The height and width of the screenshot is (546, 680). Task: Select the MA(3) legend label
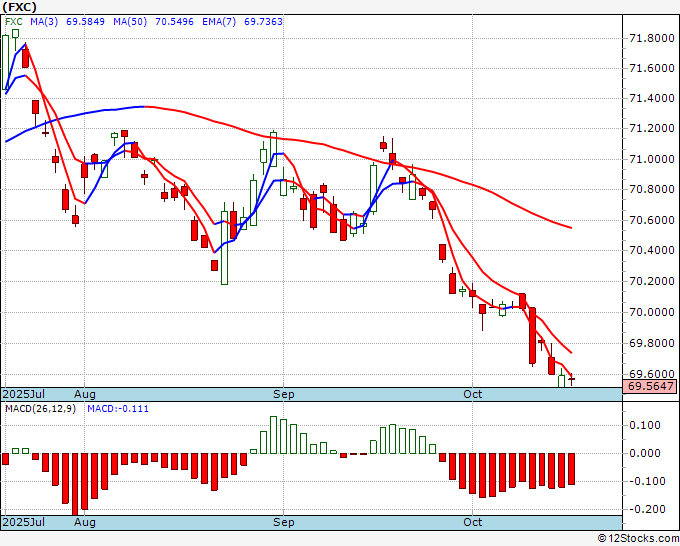(44, 21)
